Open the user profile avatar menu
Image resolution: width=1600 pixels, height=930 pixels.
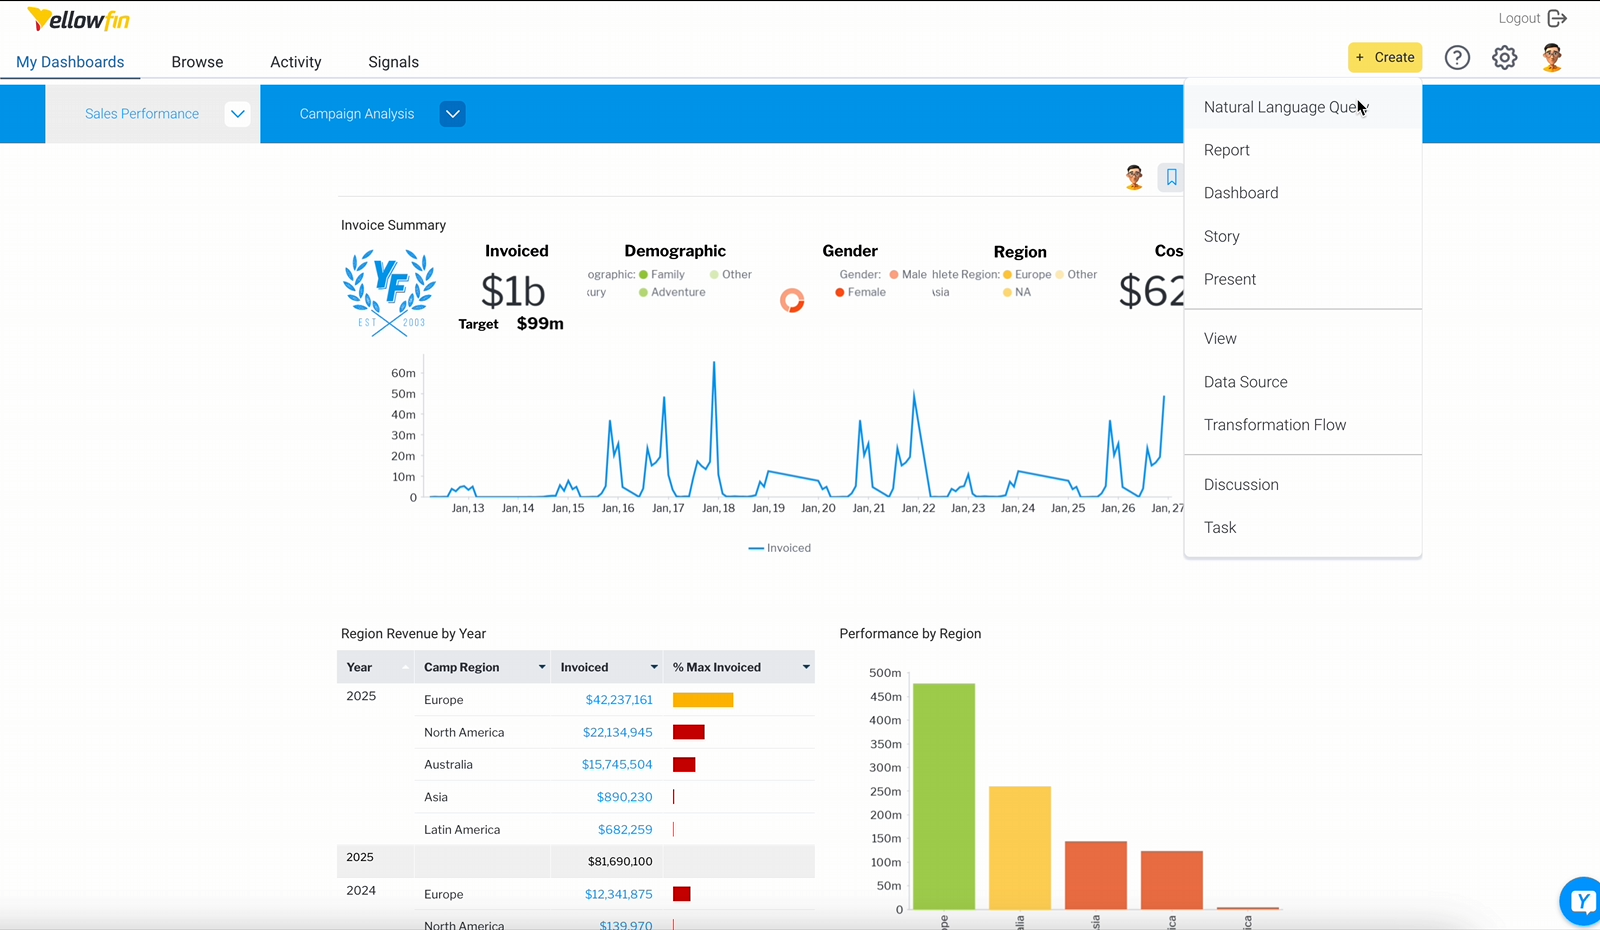[1551, 57]
